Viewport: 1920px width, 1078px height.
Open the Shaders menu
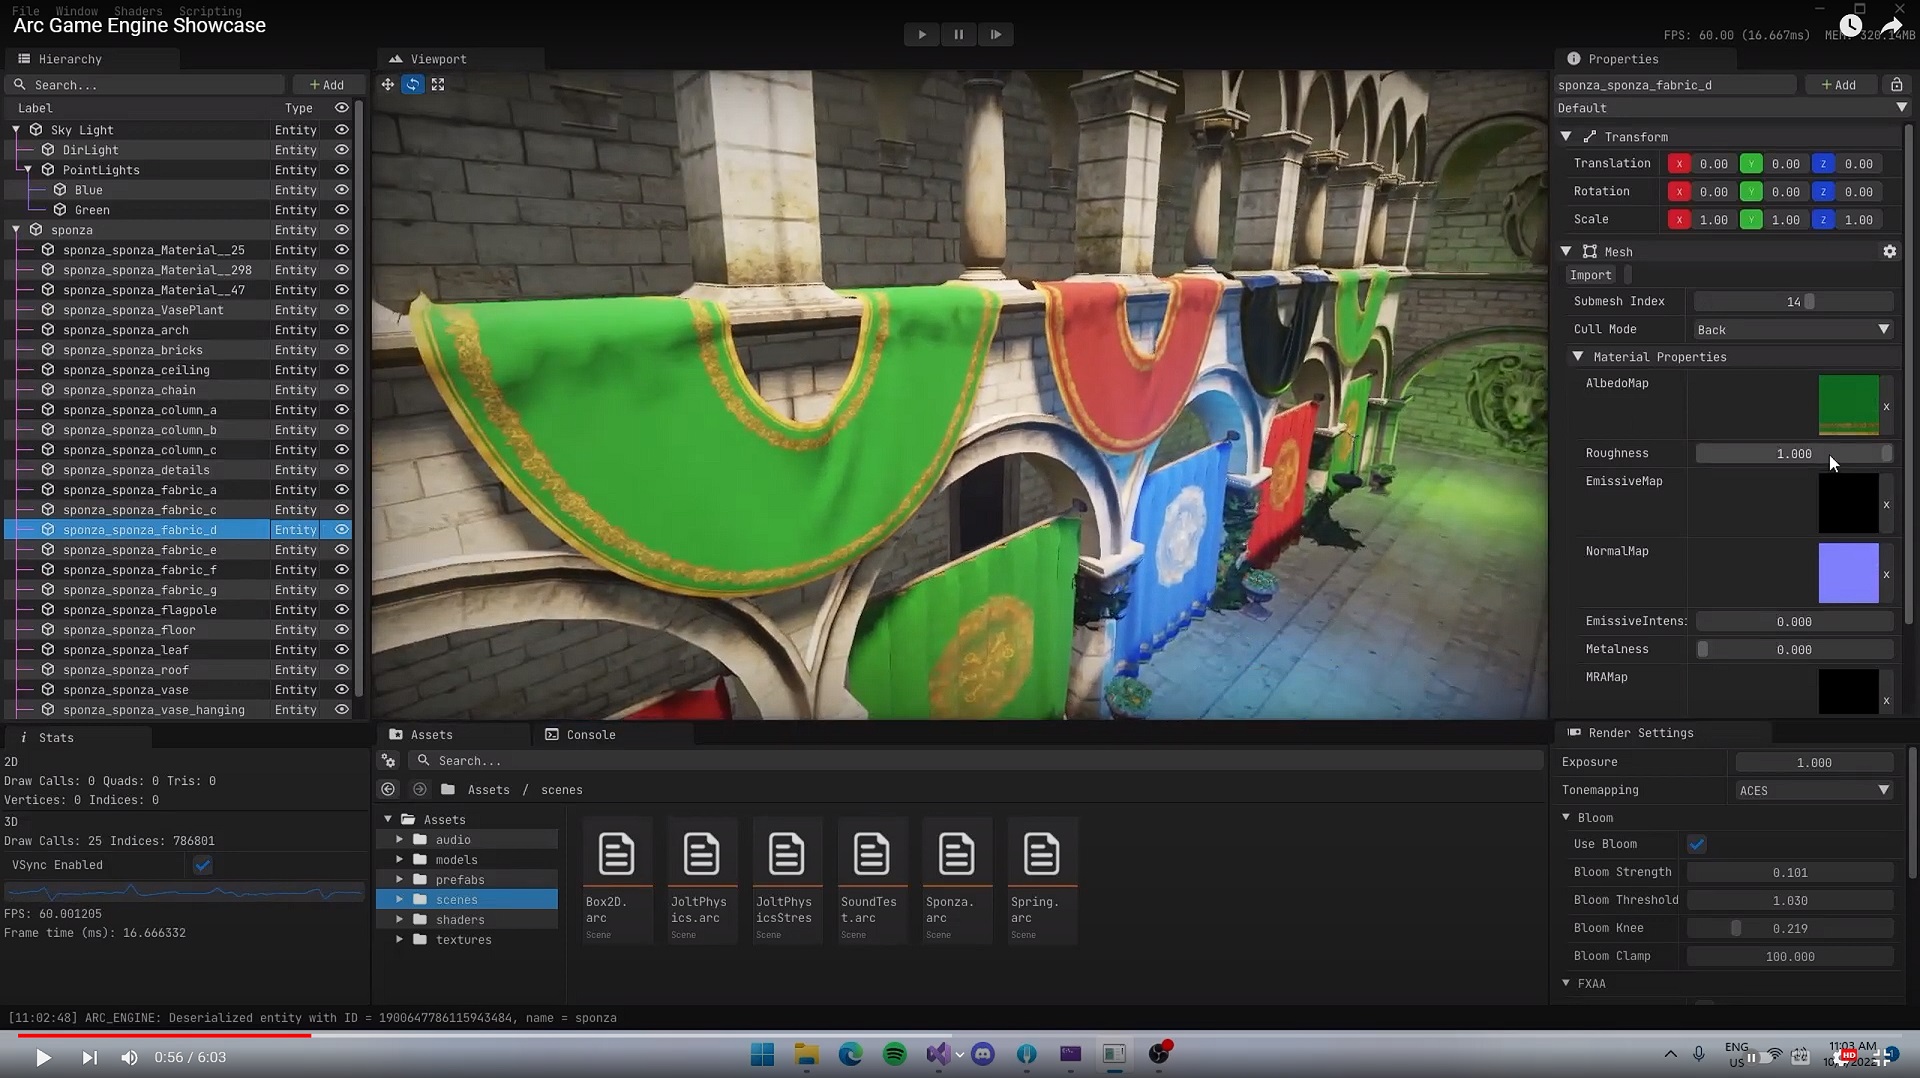click(137, 10)
